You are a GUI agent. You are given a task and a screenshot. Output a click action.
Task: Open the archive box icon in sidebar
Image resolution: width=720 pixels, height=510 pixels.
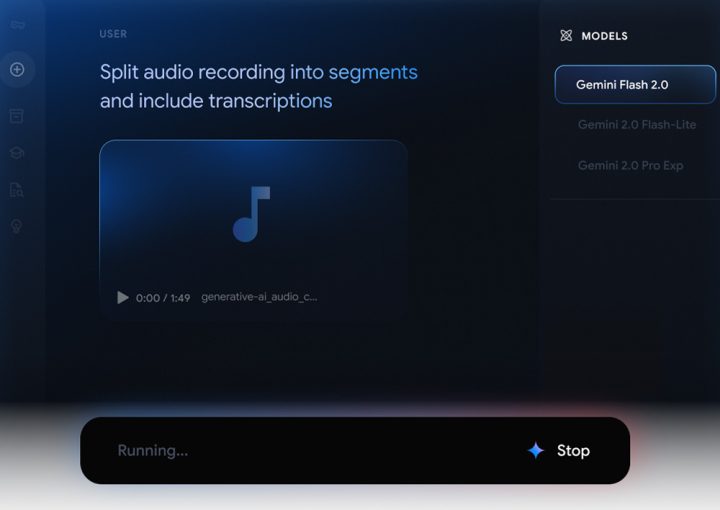17,116
